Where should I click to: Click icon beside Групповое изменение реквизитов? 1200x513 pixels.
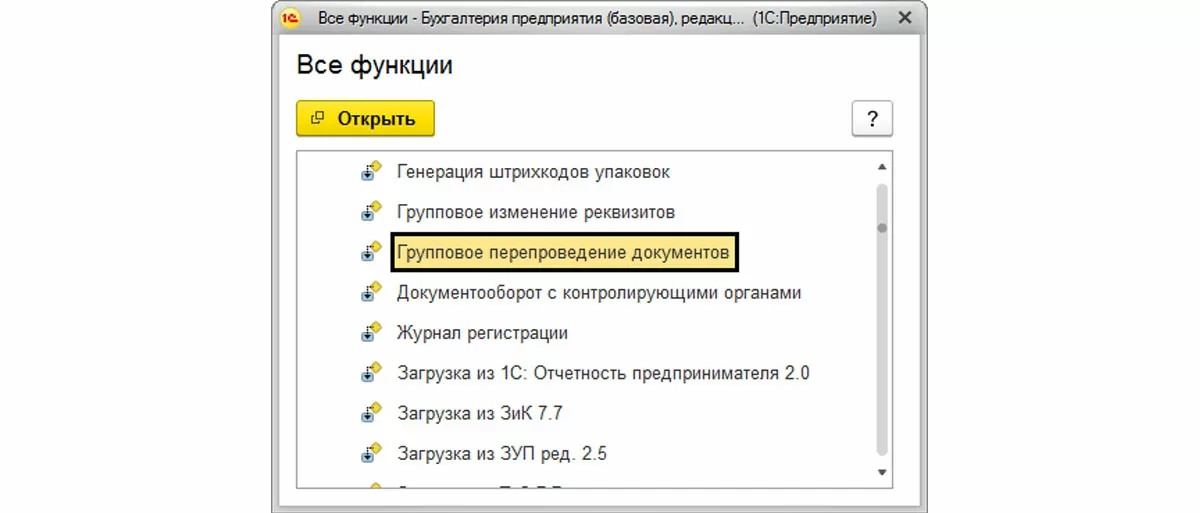(x=372, y=212)
